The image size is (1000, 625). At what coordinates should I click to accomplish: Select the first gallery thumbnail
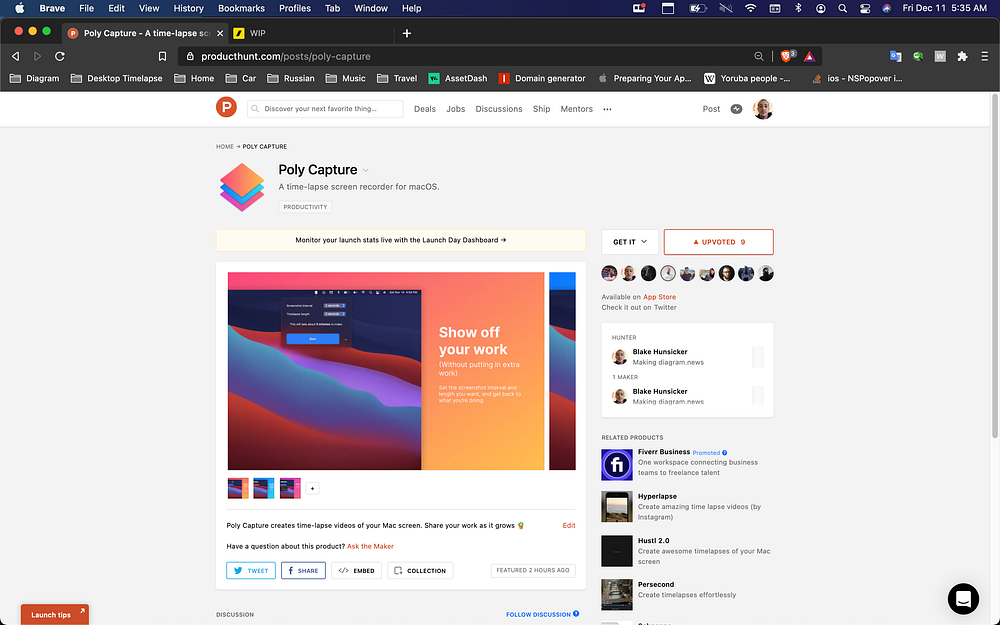pyautogui.click(x=238, y=489)
